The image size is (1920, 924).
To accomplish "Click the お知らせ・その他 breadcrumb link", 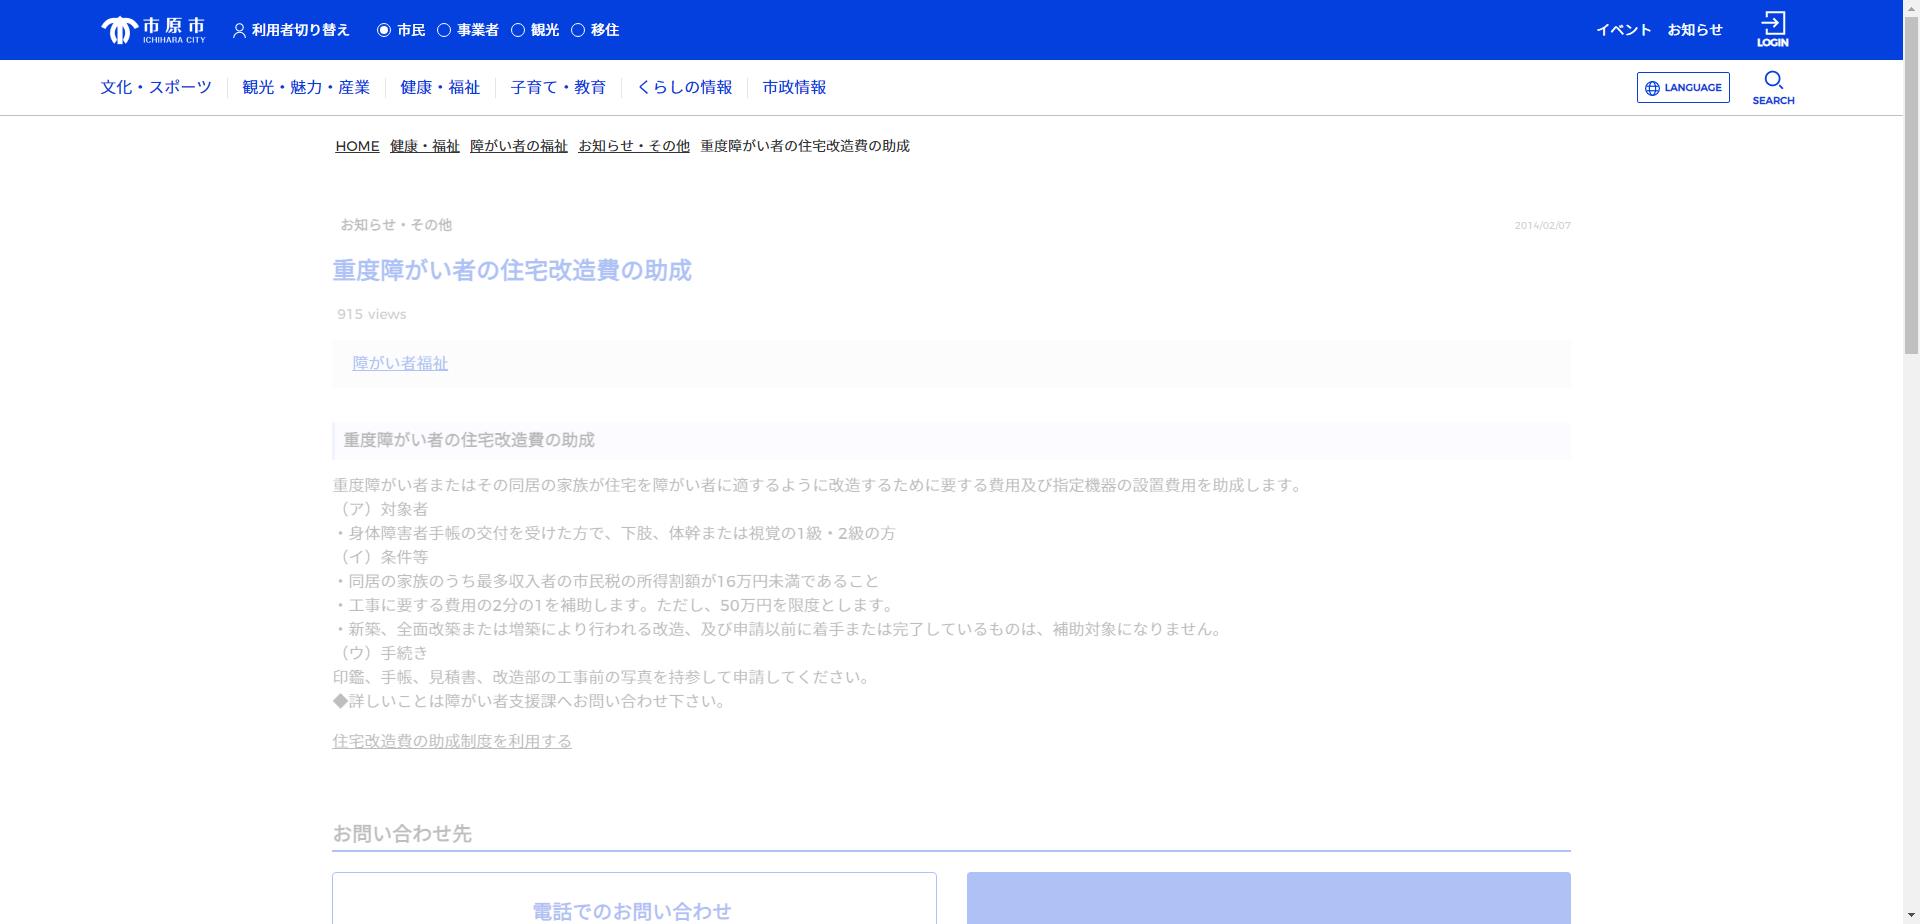I will (634, 146).
